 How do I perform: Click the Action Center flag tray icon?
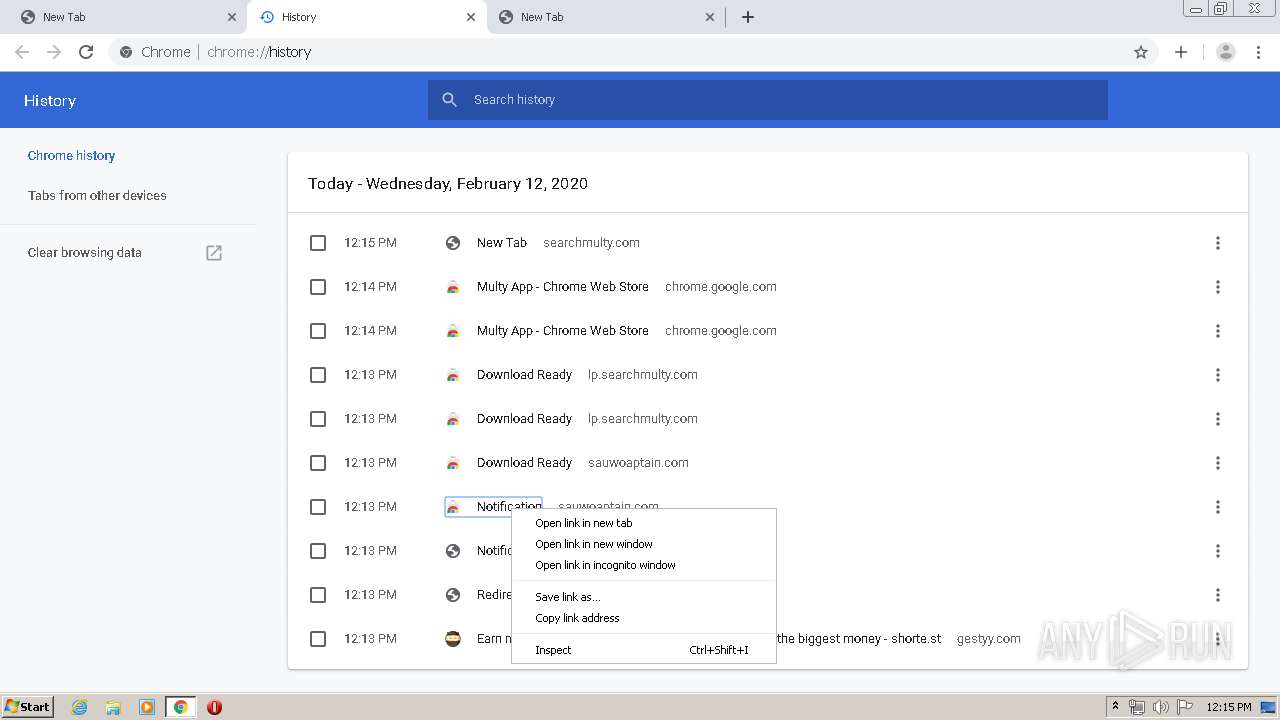[x=1185, y=707]
